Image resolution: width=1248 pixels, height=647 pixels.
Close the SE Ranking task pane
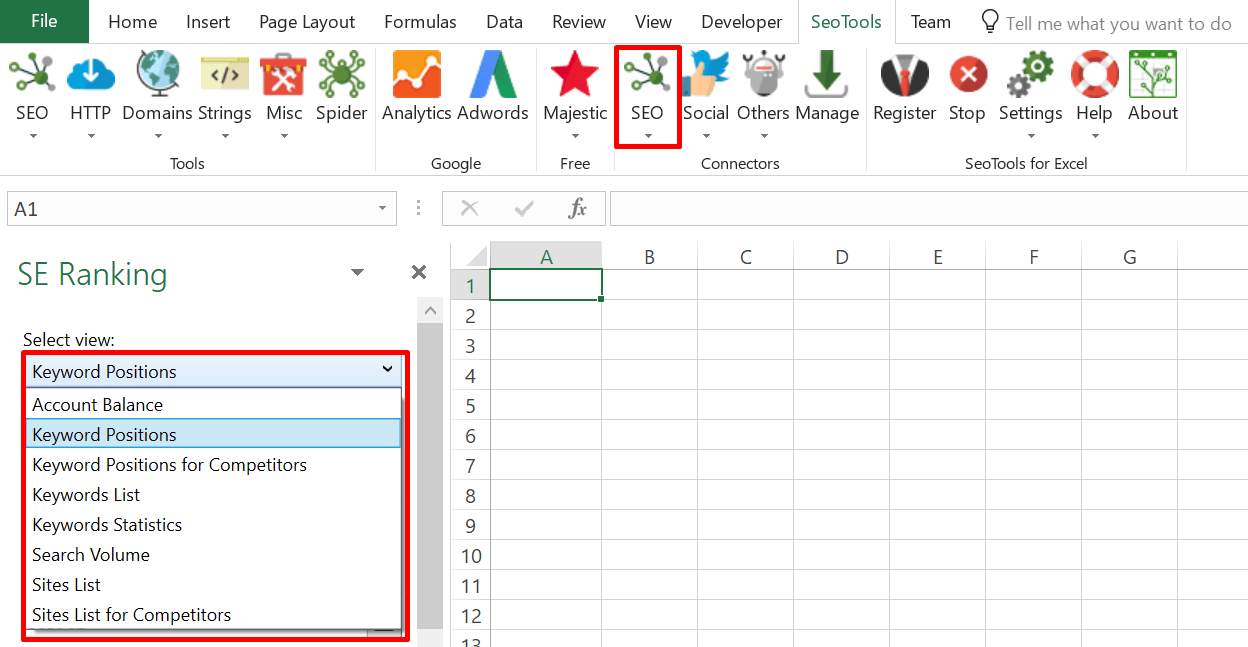point(419,273)
